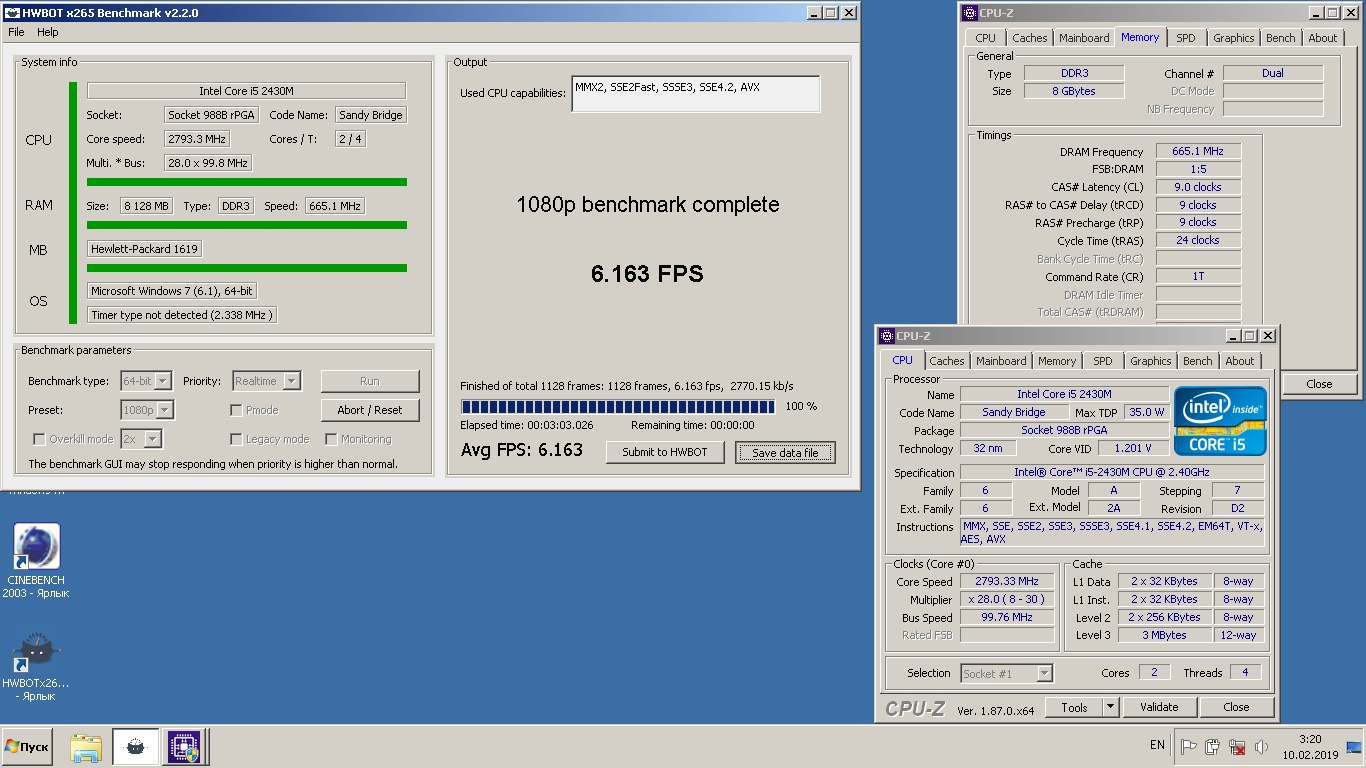The width and height of the screenshot is (1366, 768).
Task: Switch to CPU-Z taskbar item
Action: [x=184, y=747]
